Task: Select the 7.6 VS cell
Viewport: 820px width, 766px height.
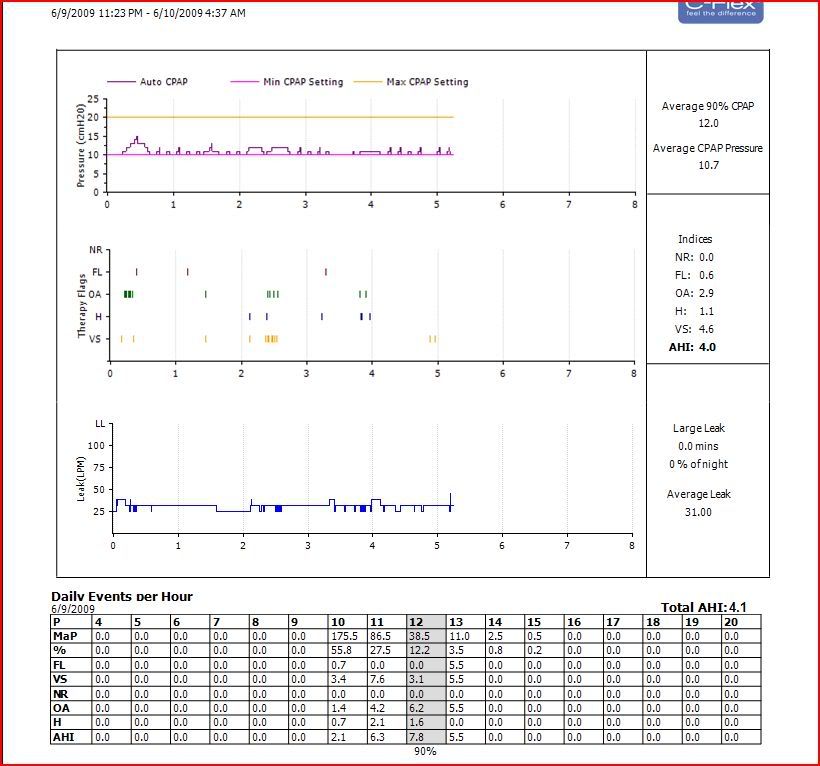Action: 387,679
